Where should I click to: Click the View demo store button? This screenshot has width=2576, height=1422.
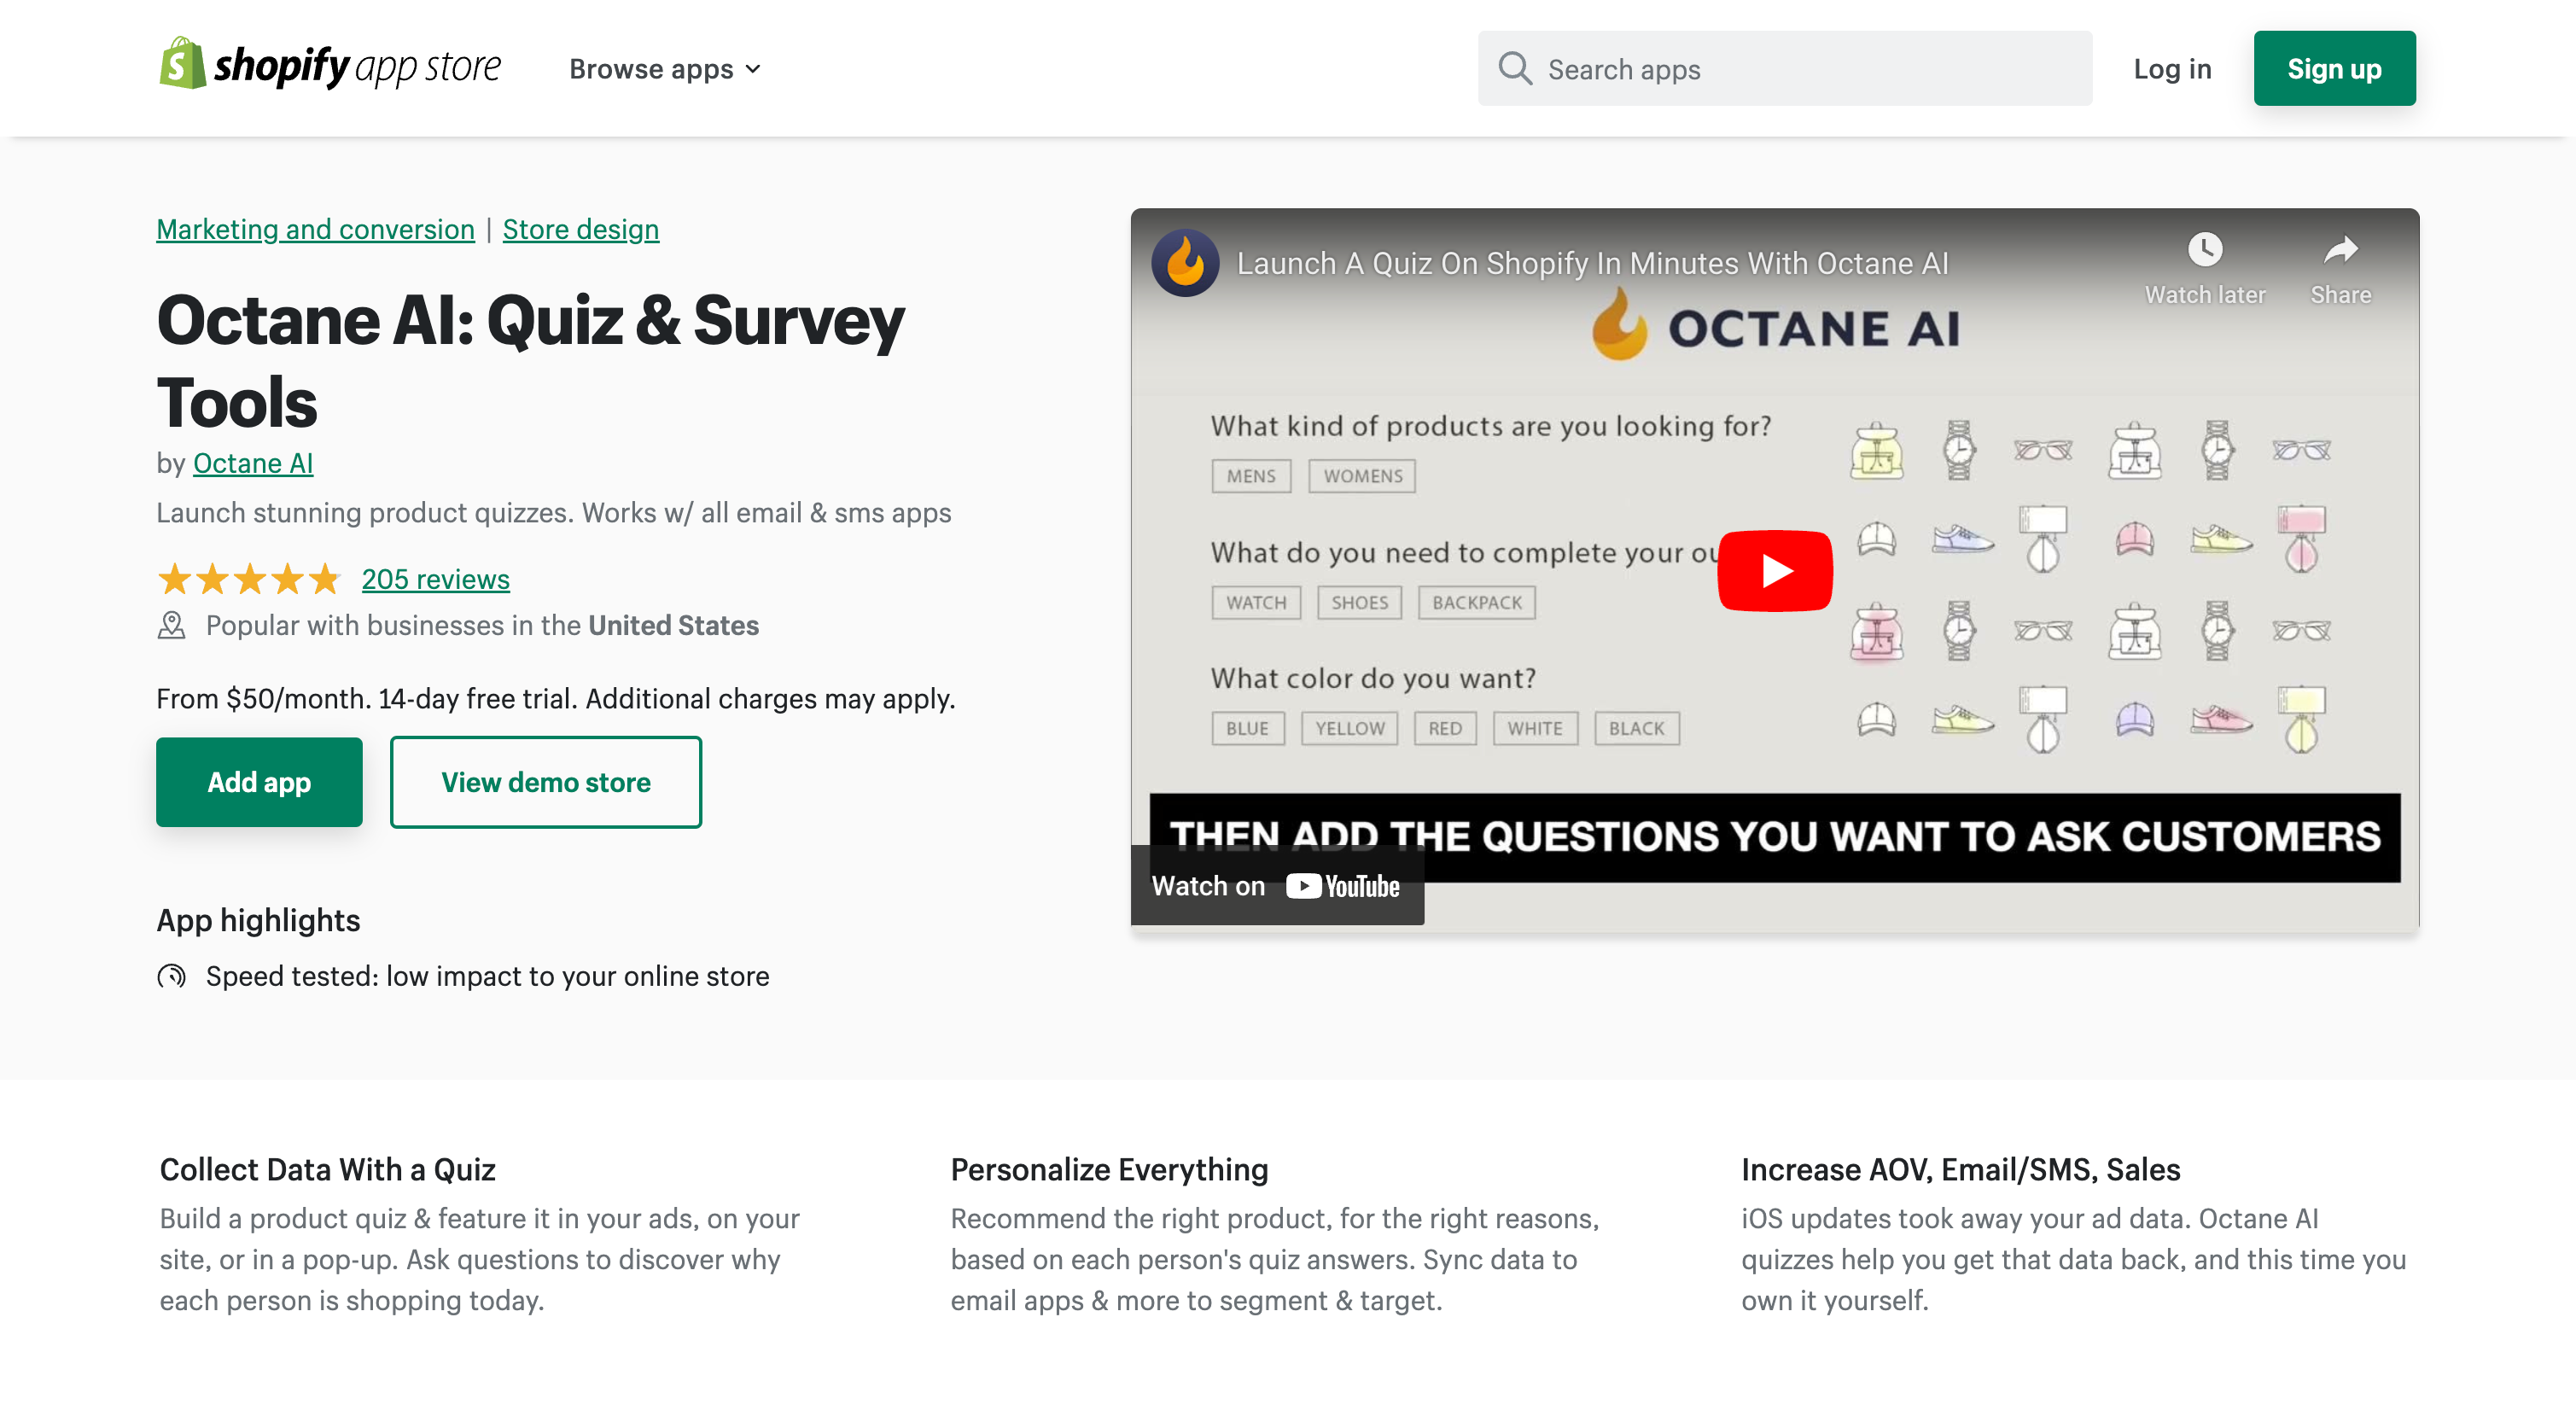pos(545,781)
